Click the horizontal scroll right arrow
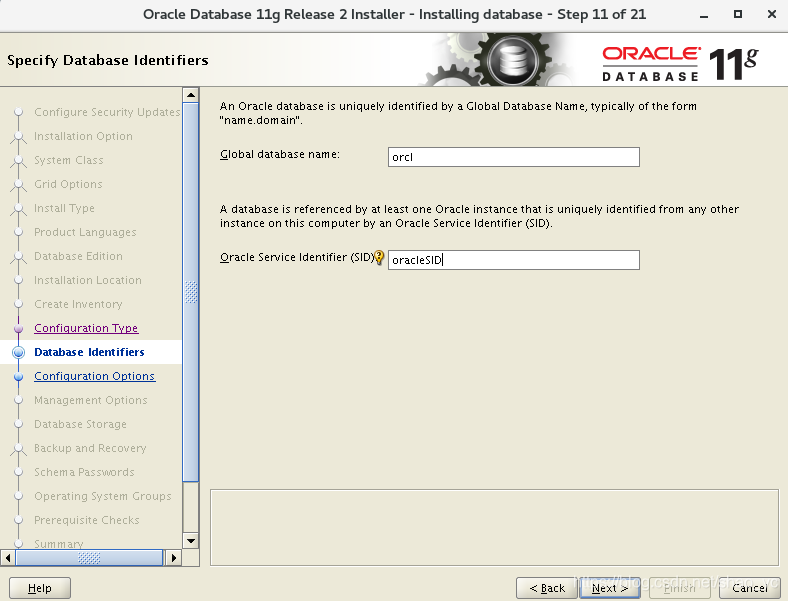The image size is (788, 601). 174,558
